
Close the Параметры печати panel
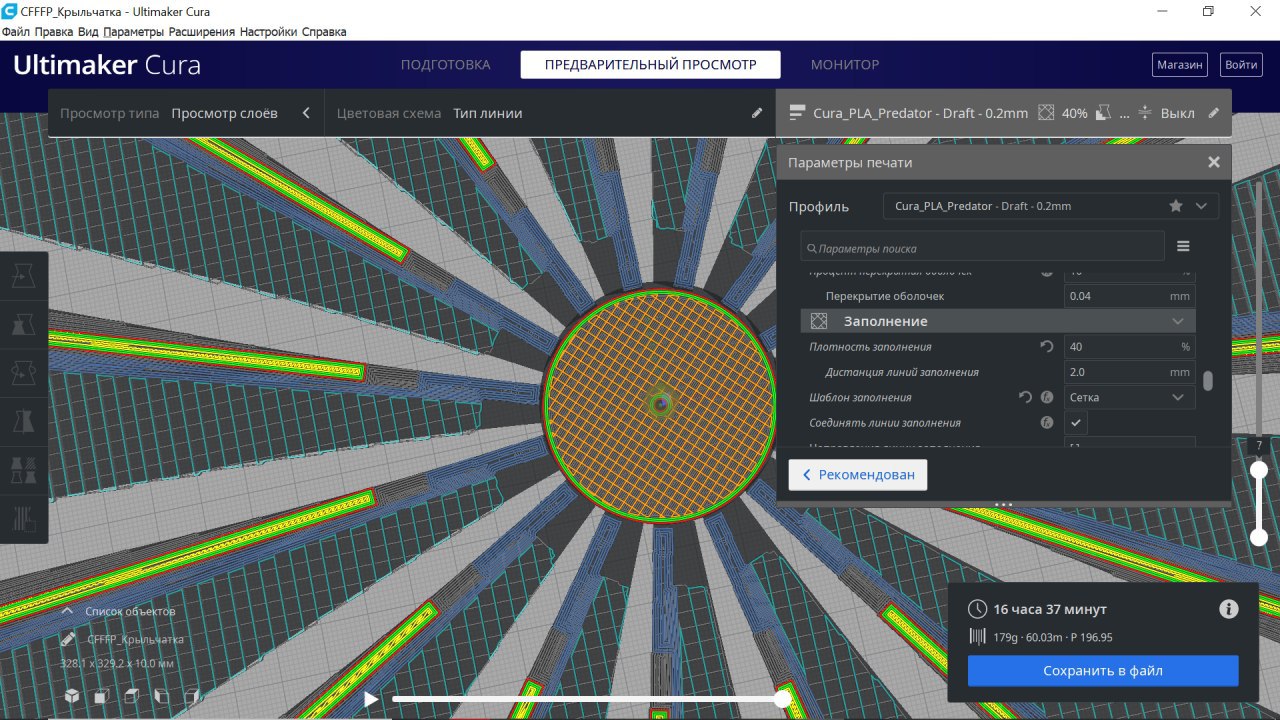click(1214, 162)
